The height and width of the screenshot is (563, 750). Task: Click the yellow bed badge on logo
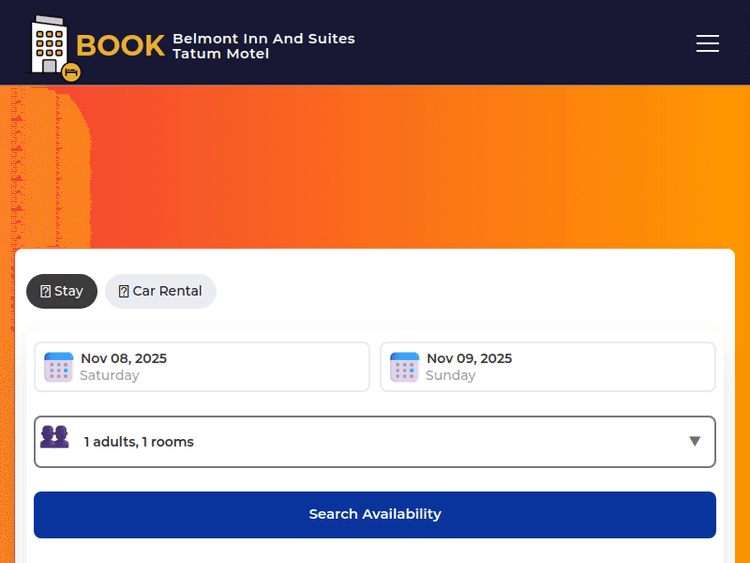[x=71, y=71]
